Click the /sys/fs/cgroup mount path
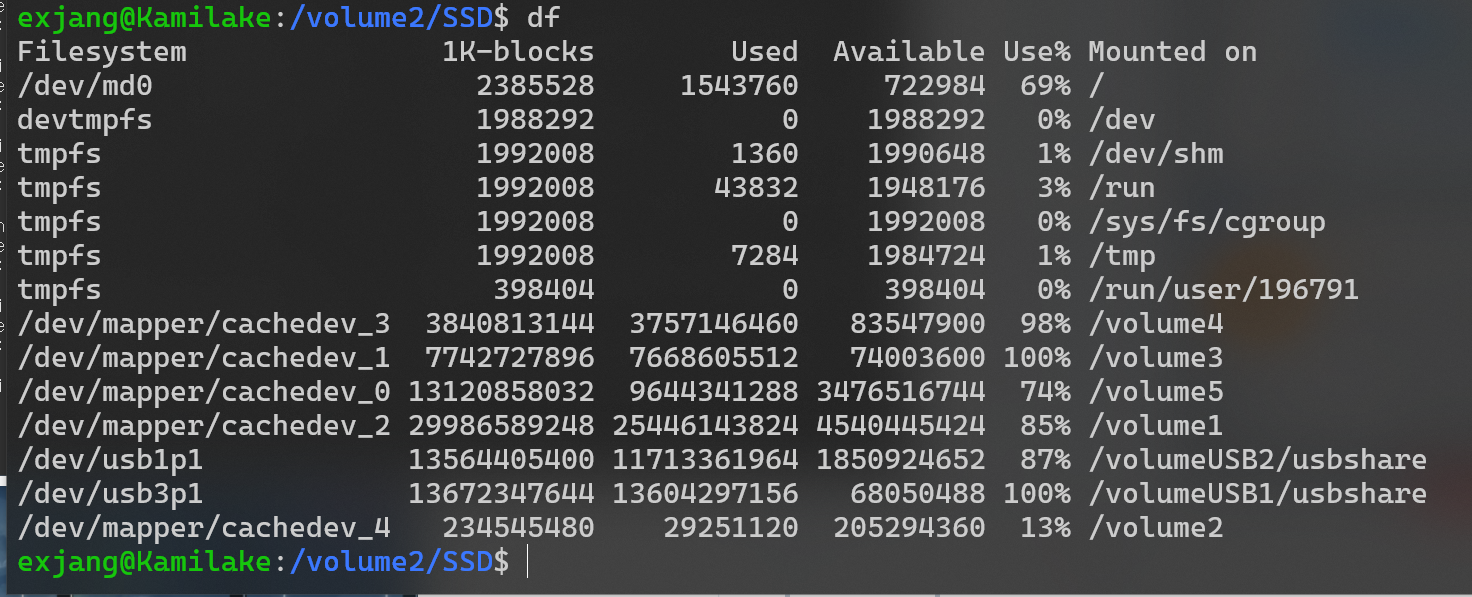 click(x=1207, y=222)
